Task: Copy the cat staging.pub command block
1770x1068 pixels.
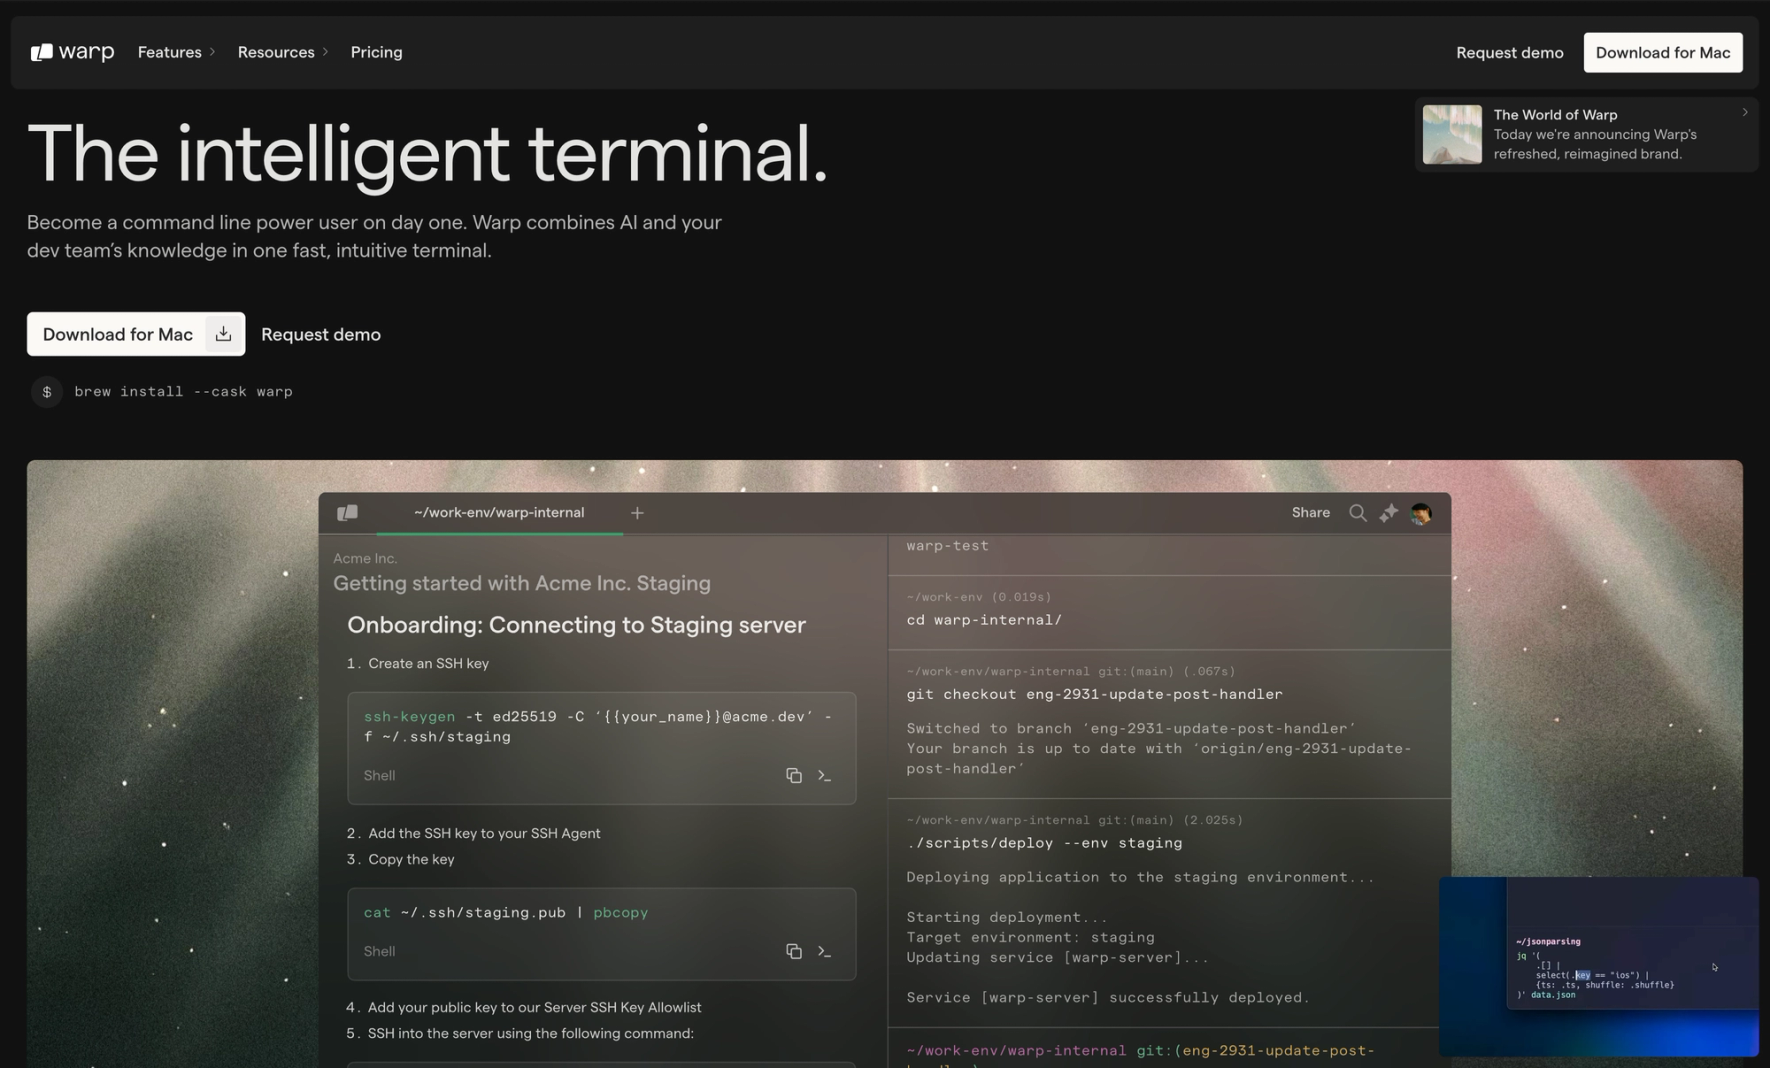Action: (794, 951)
